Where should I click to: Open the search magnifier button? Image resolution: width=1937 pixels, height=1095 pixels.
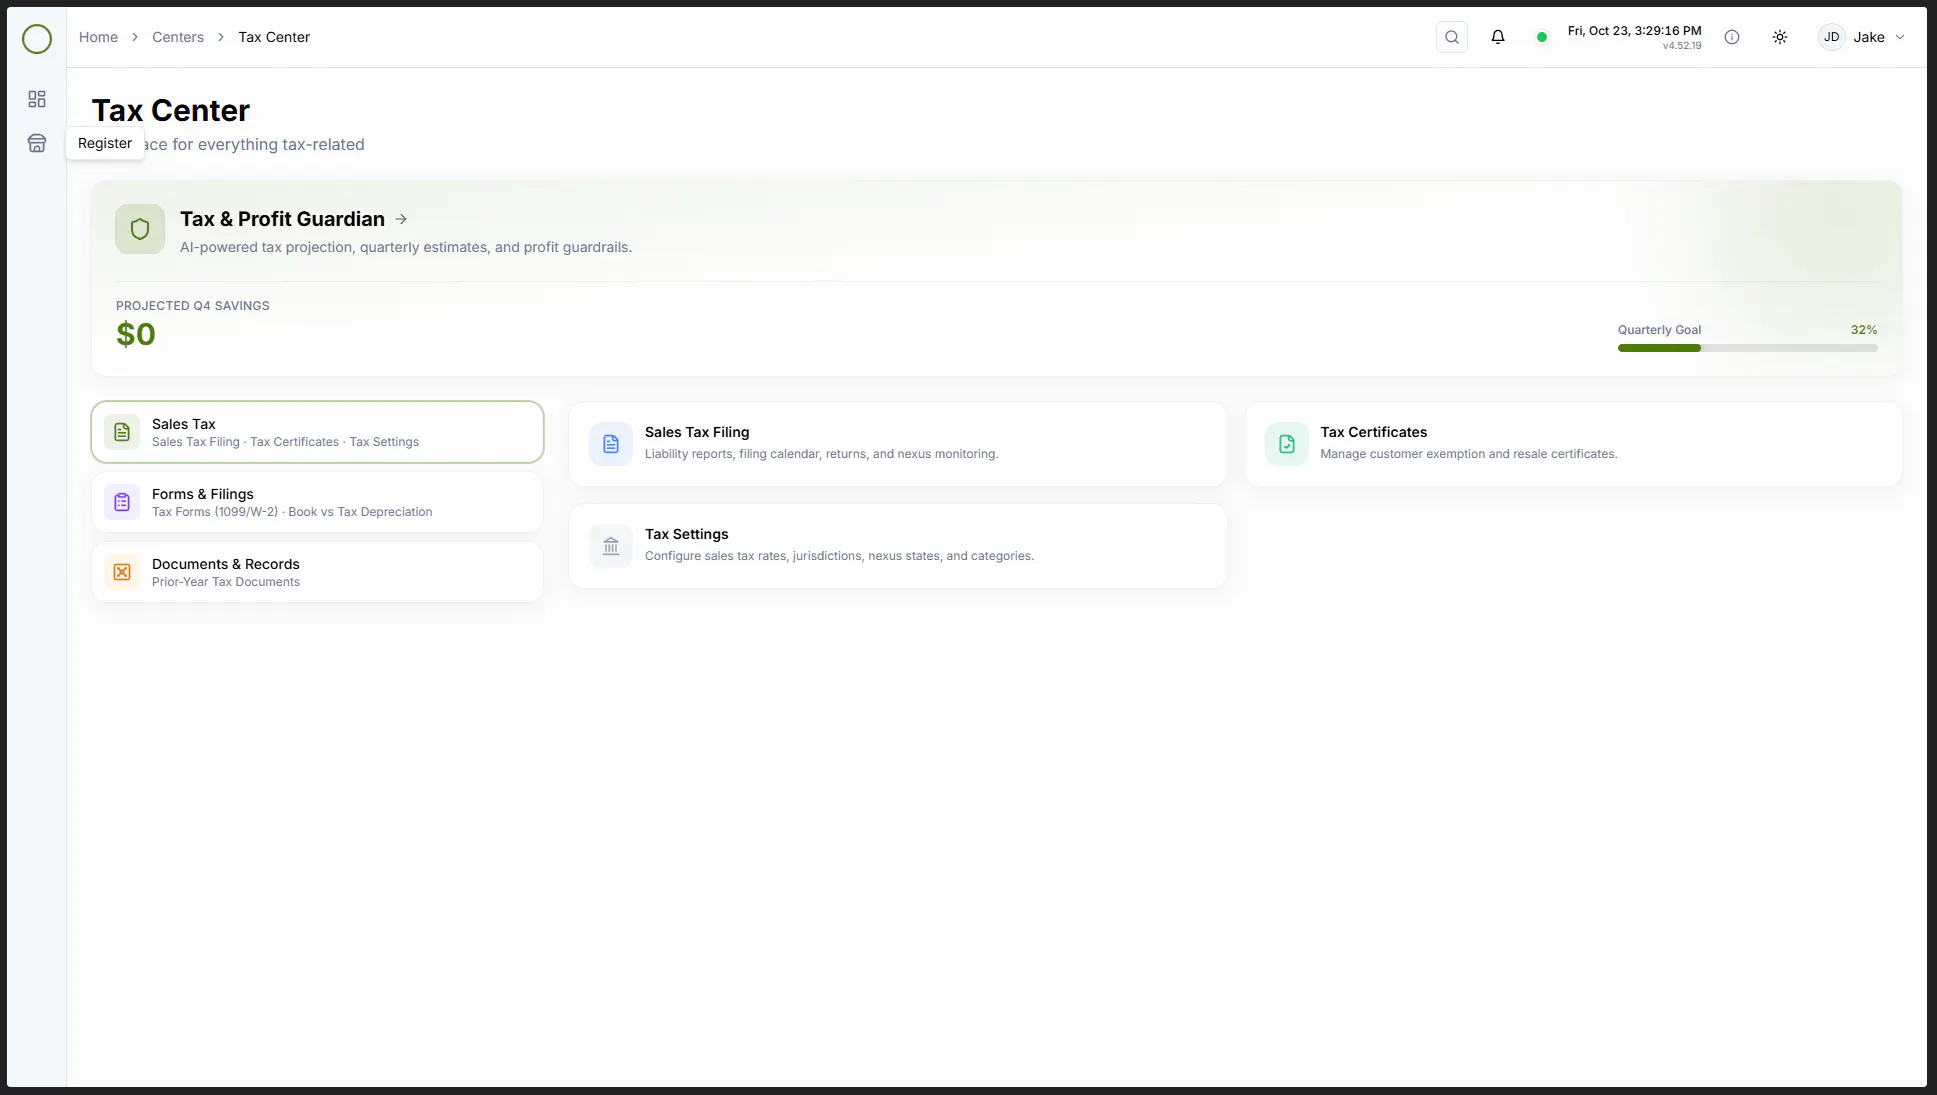(1452, 37)
